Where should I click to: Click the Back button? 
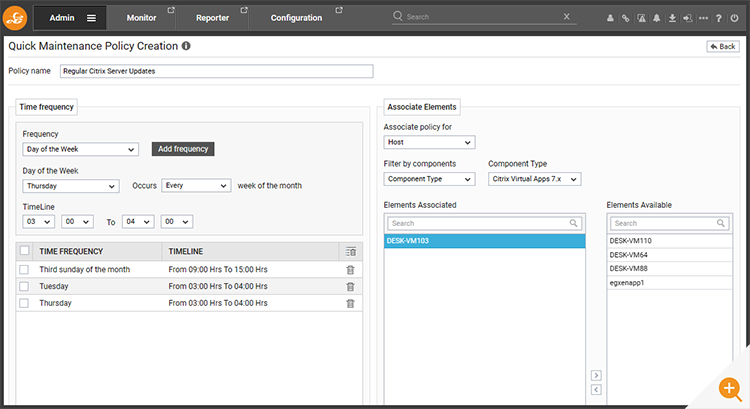(723, 46)
